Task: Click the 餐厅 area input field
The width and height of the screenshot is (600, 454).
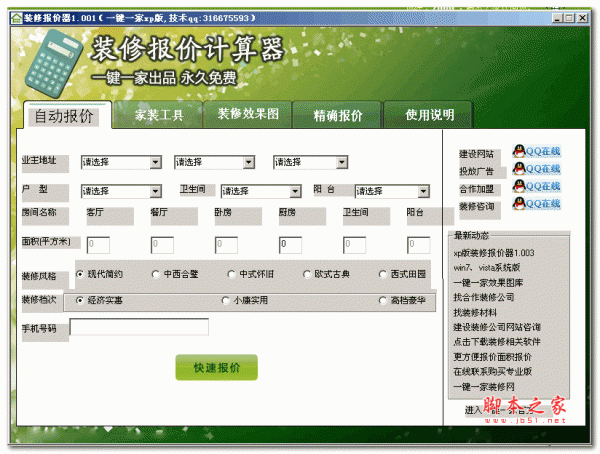Action: coord(162,245)
